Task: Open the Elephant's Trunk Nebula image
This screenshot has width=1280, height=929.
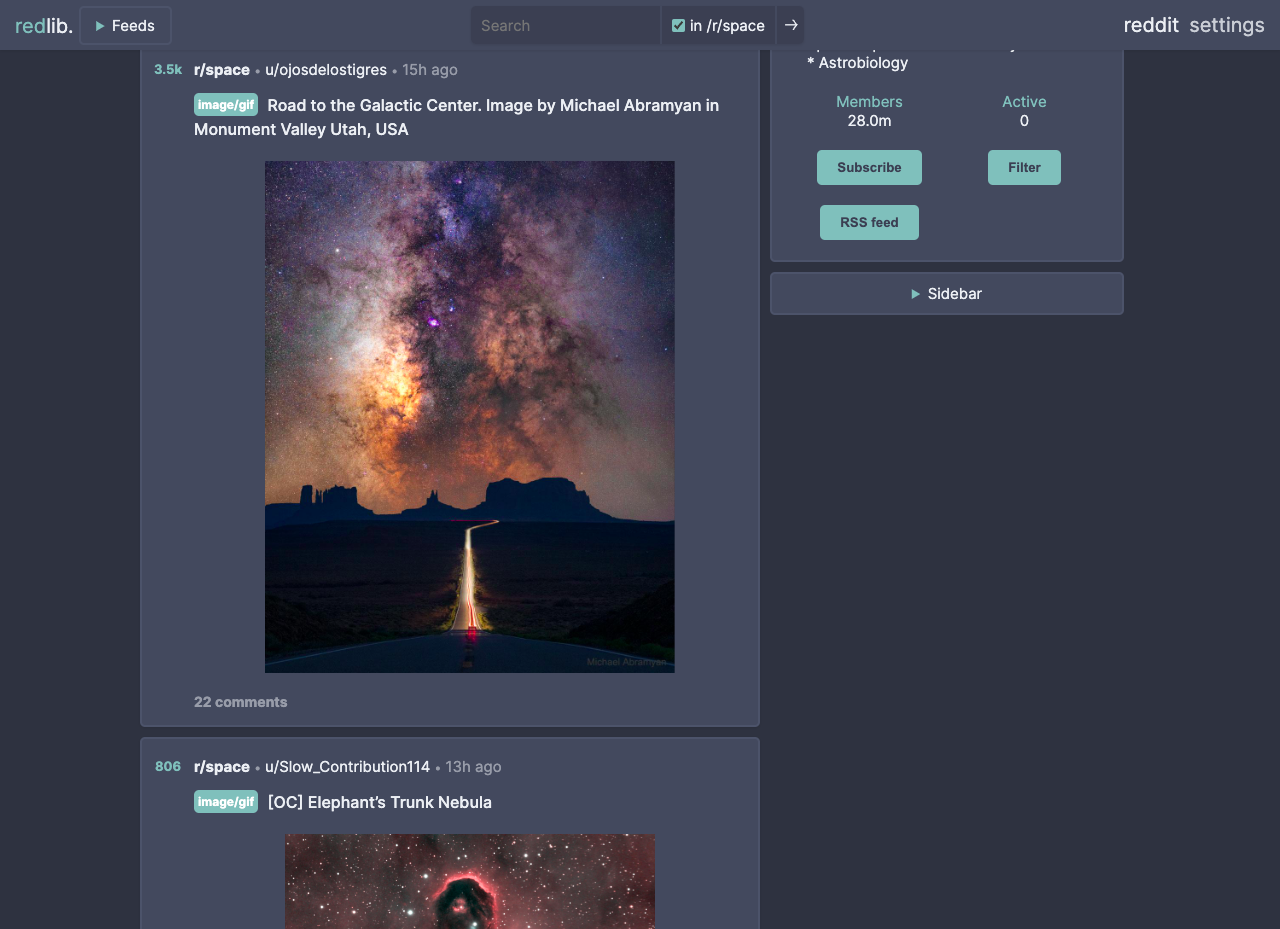Action: pyautogui.click(x=470, y=881)
